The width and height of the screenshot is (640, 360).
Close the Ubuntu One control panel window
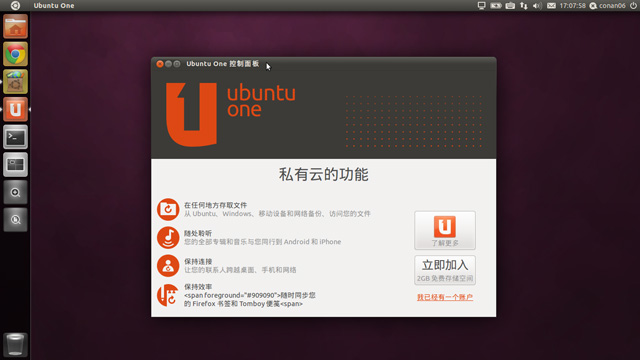tap(160, 64)
